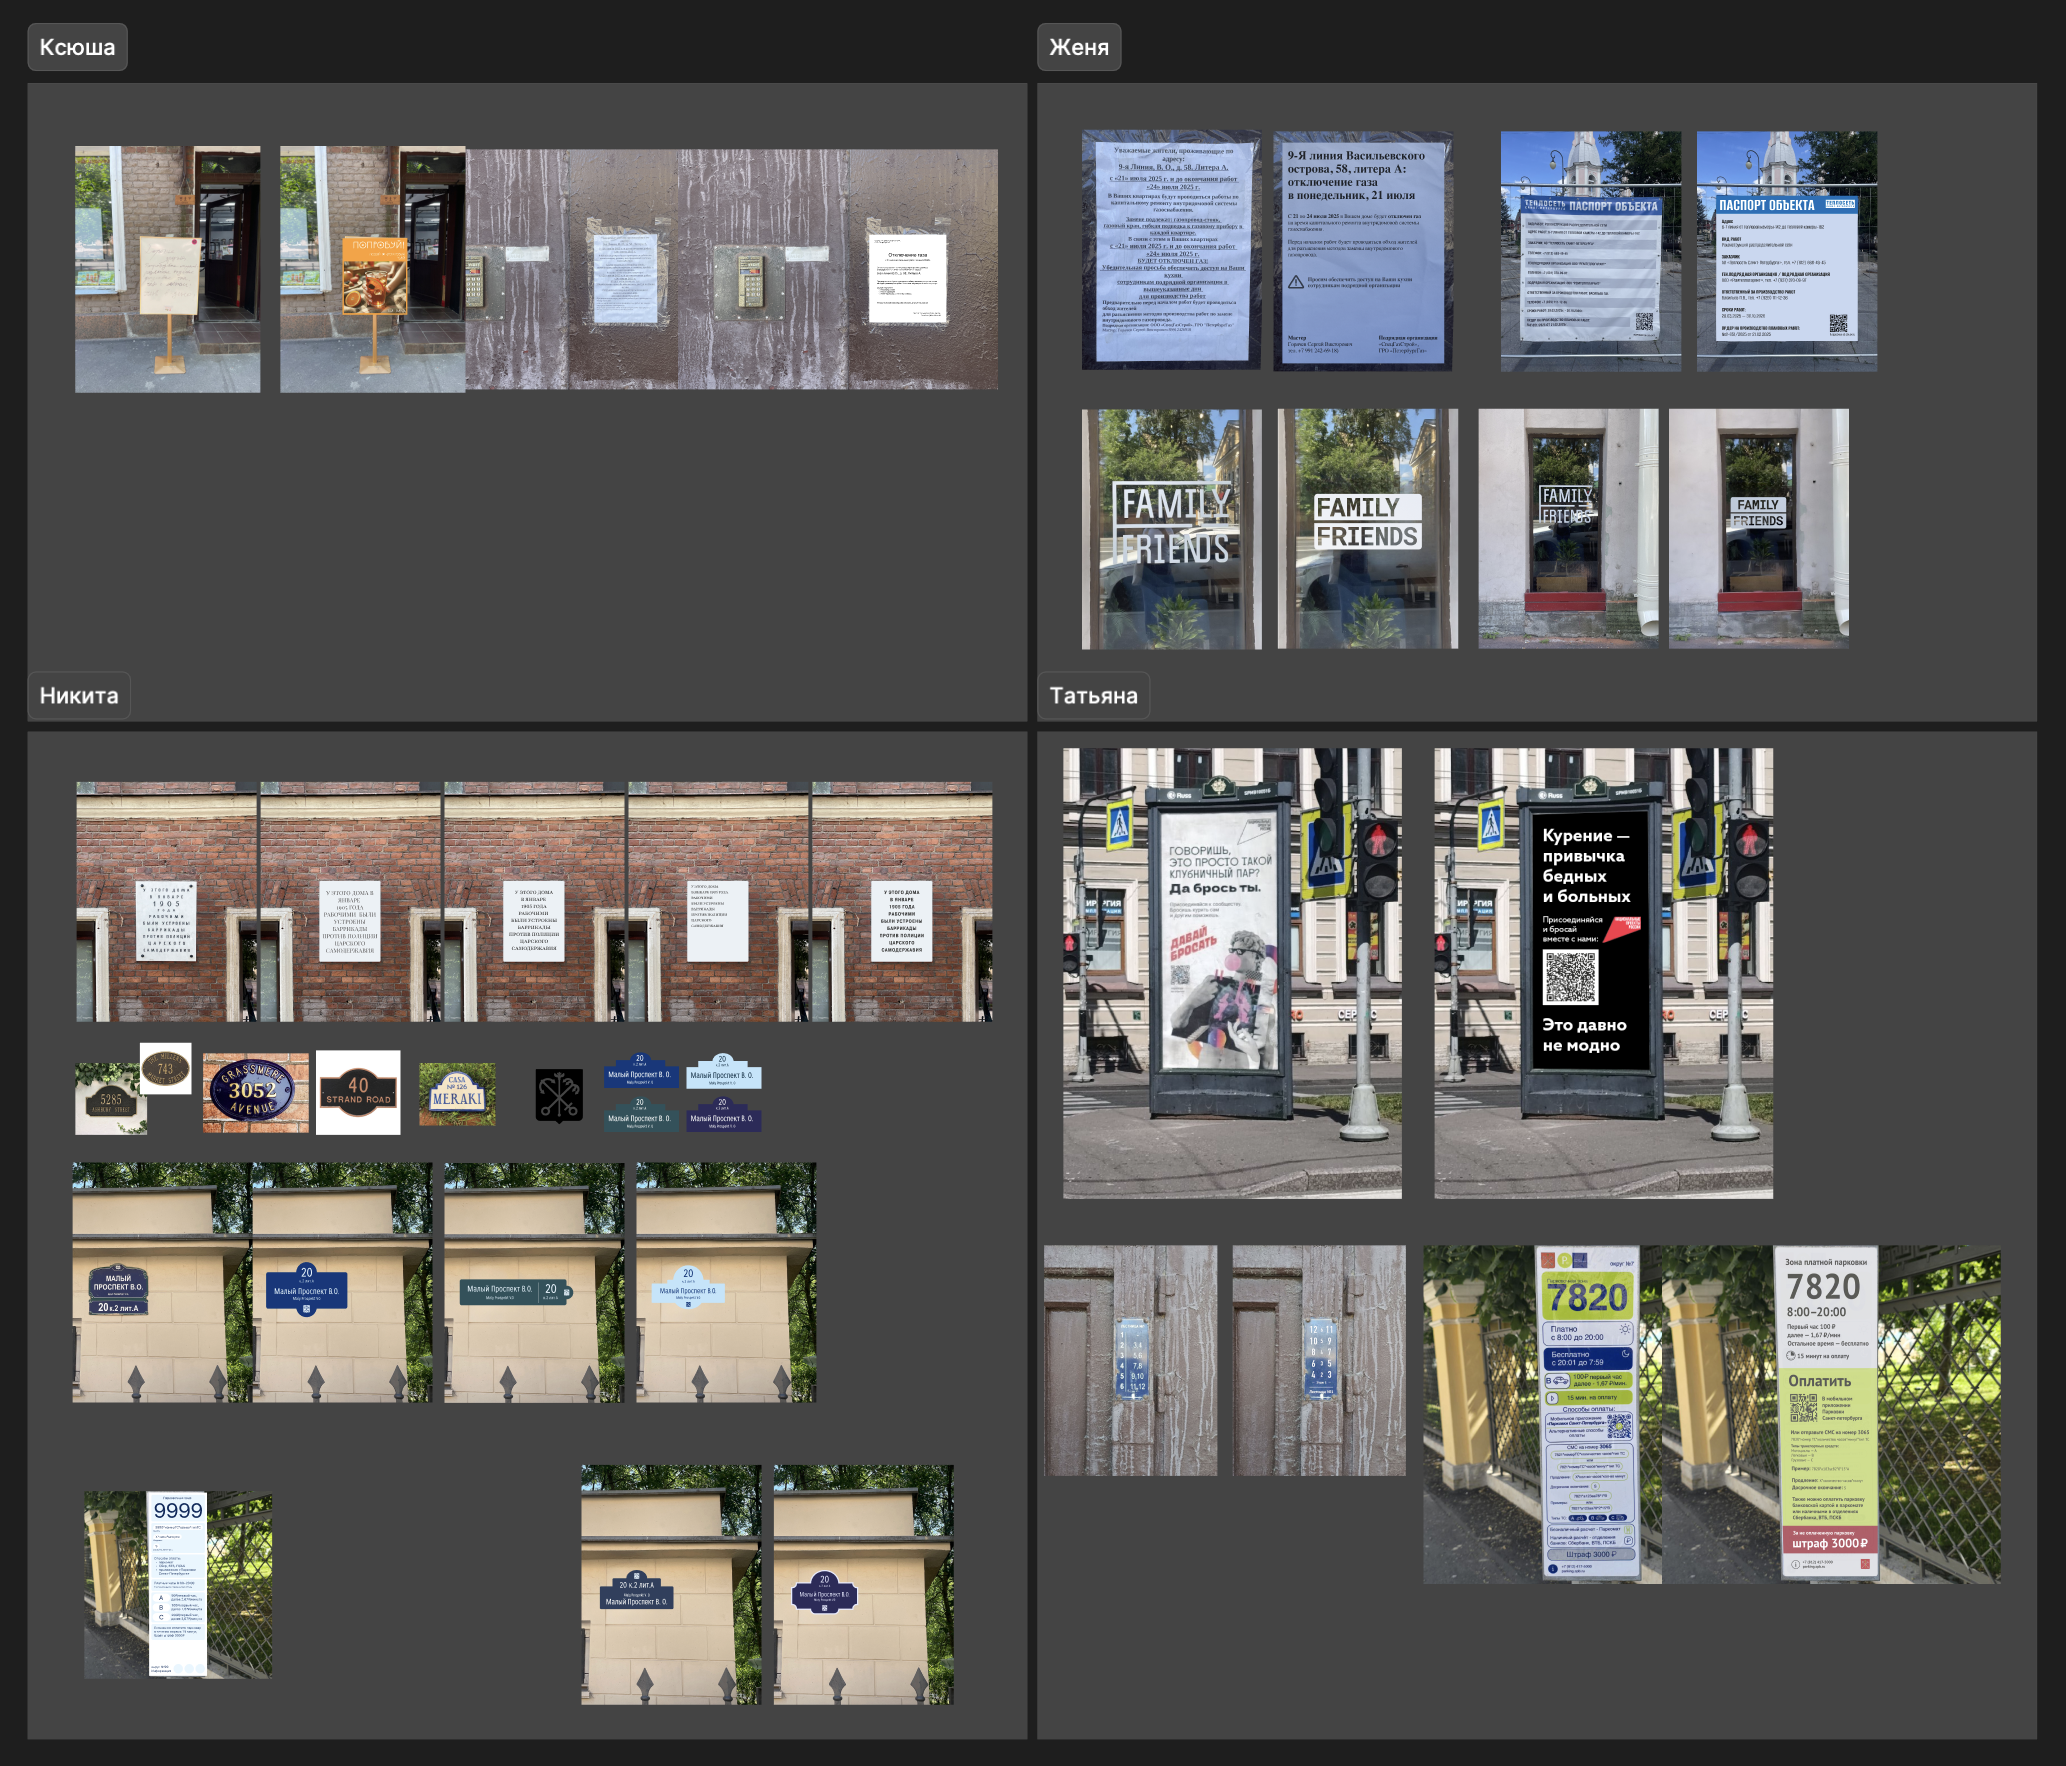Select the original blue Паспорт объекта photo

pos(1590,250)
